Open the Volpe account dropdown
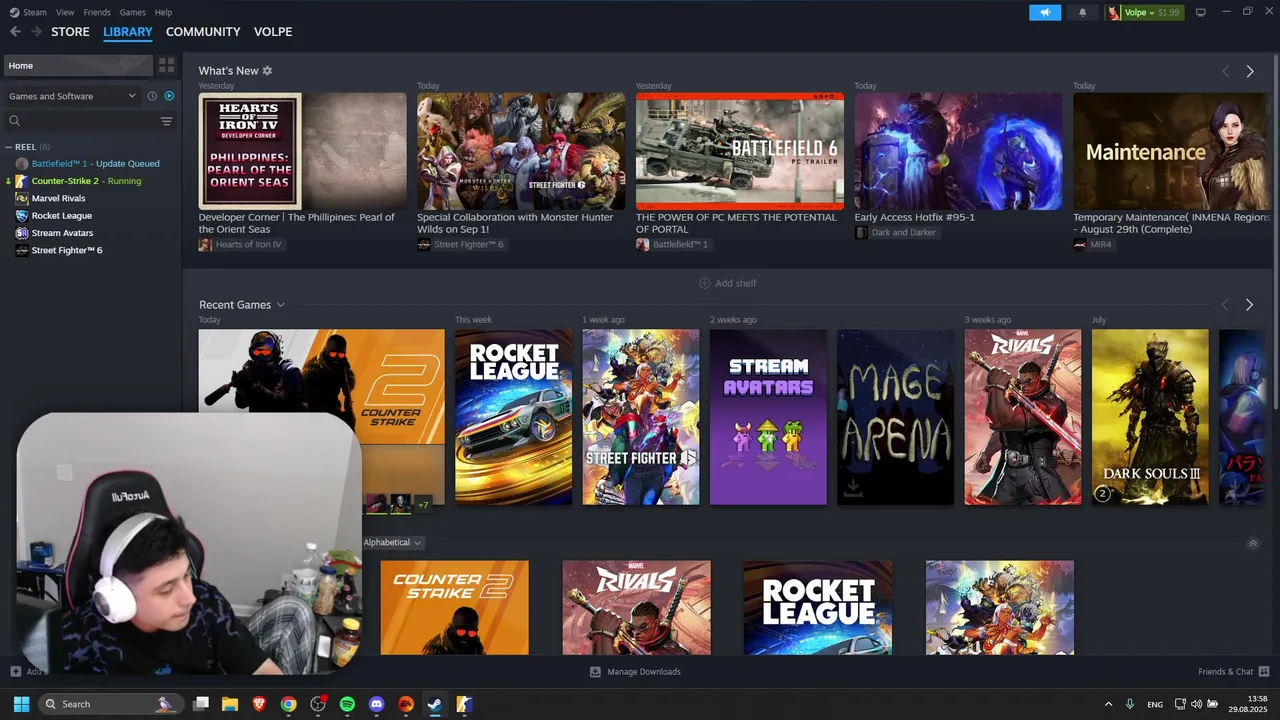 pos(1144,12)
